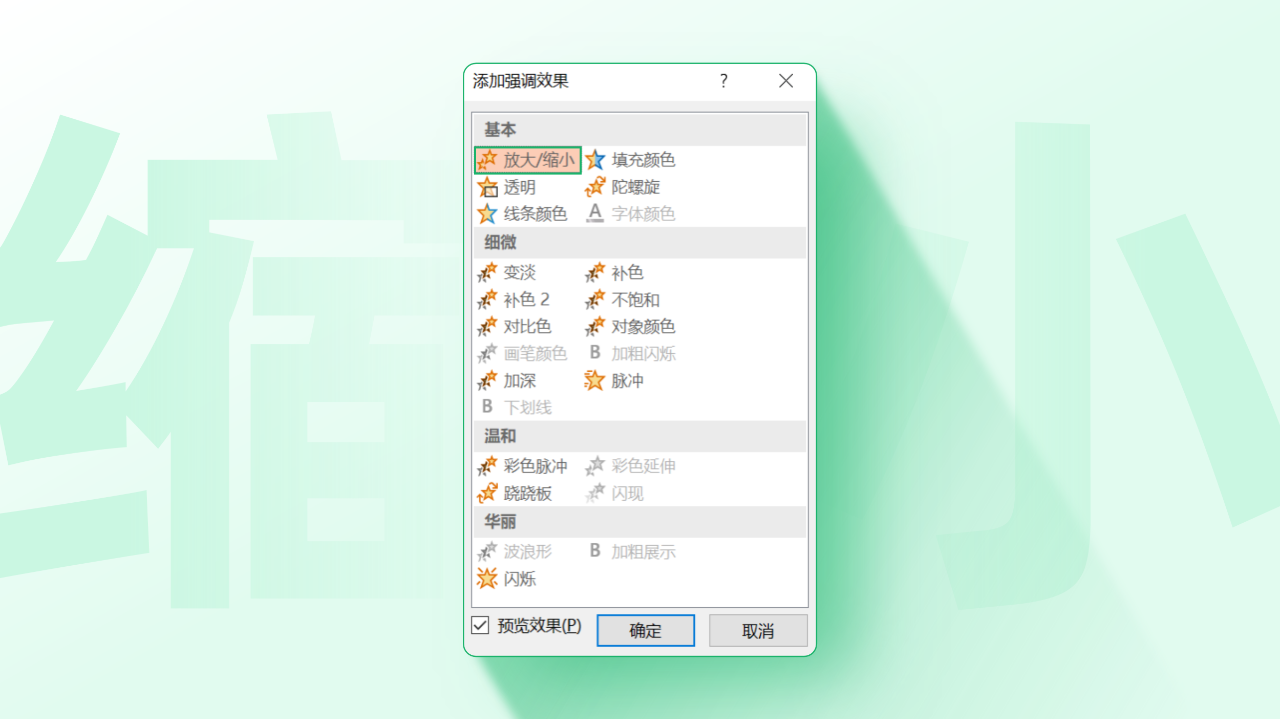Choose the 对比色 effect entry
Image resolution: width=1280 pixels, height=719 pixels.
pos(514,327)
